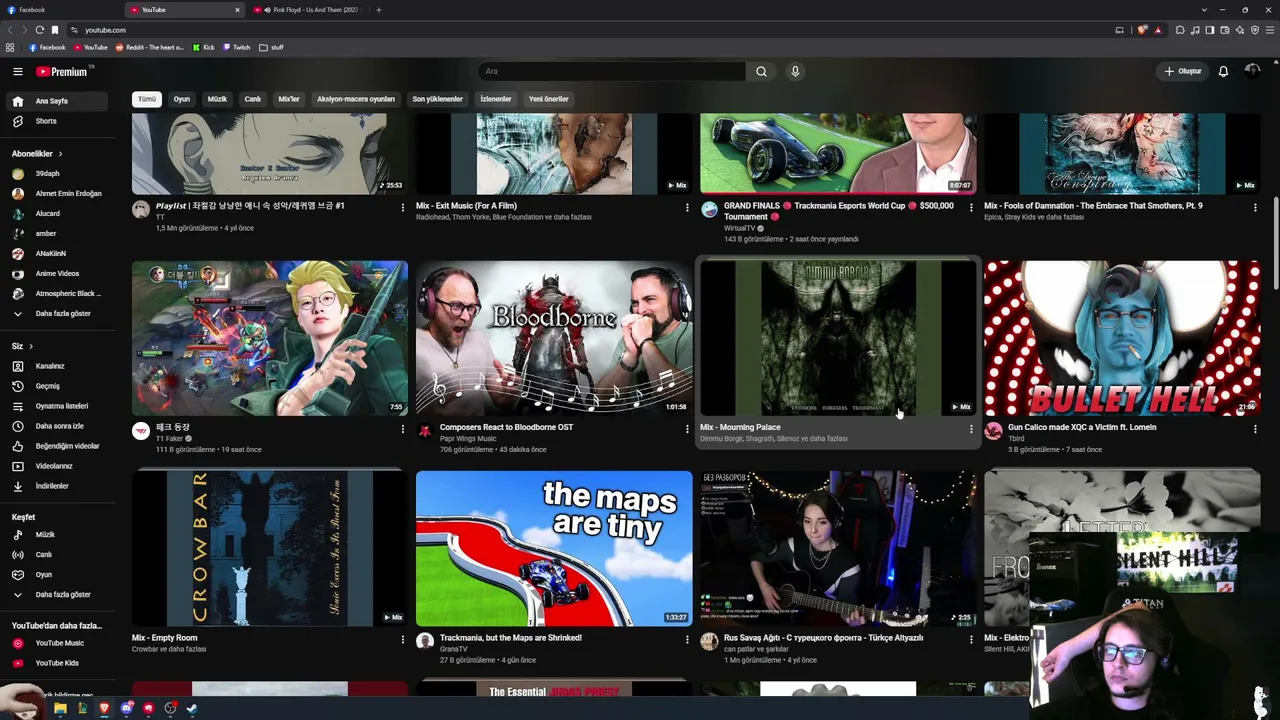This screenshot has width=1280, height=720.
Task: Go to Ana Sayfa home in sidebar
Action: (58, 101)
